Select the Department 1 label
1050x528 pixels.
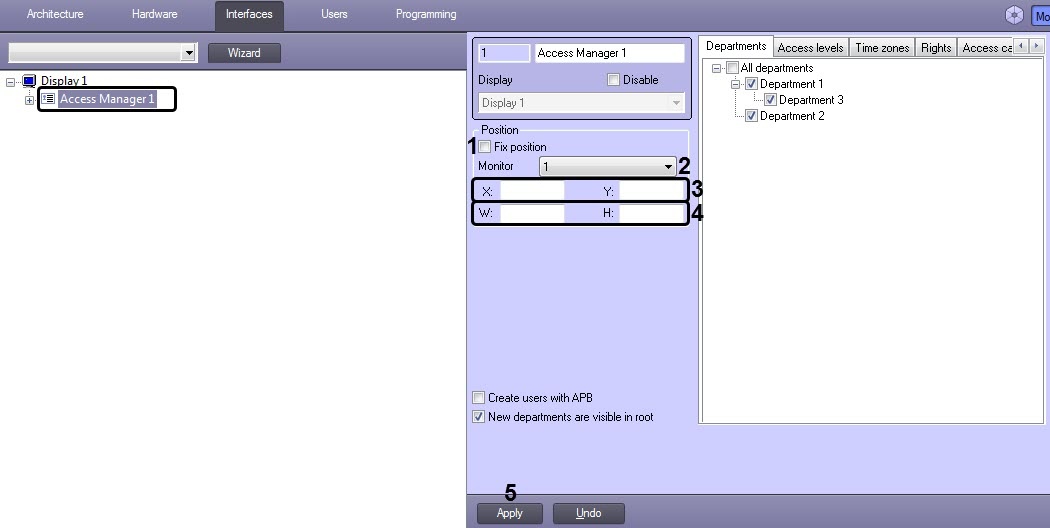click(x=792, y=84)
